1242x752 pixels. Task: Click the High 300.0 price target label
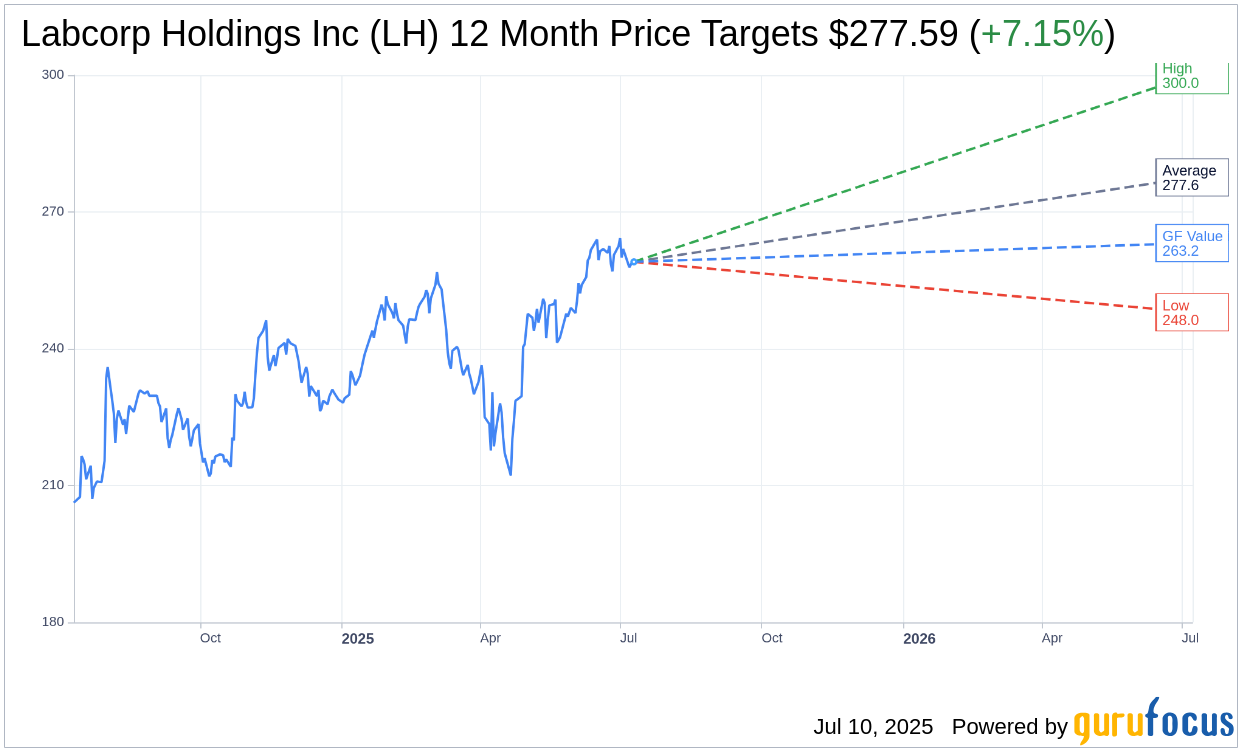pyautogui.click(x=1192, y=76)
